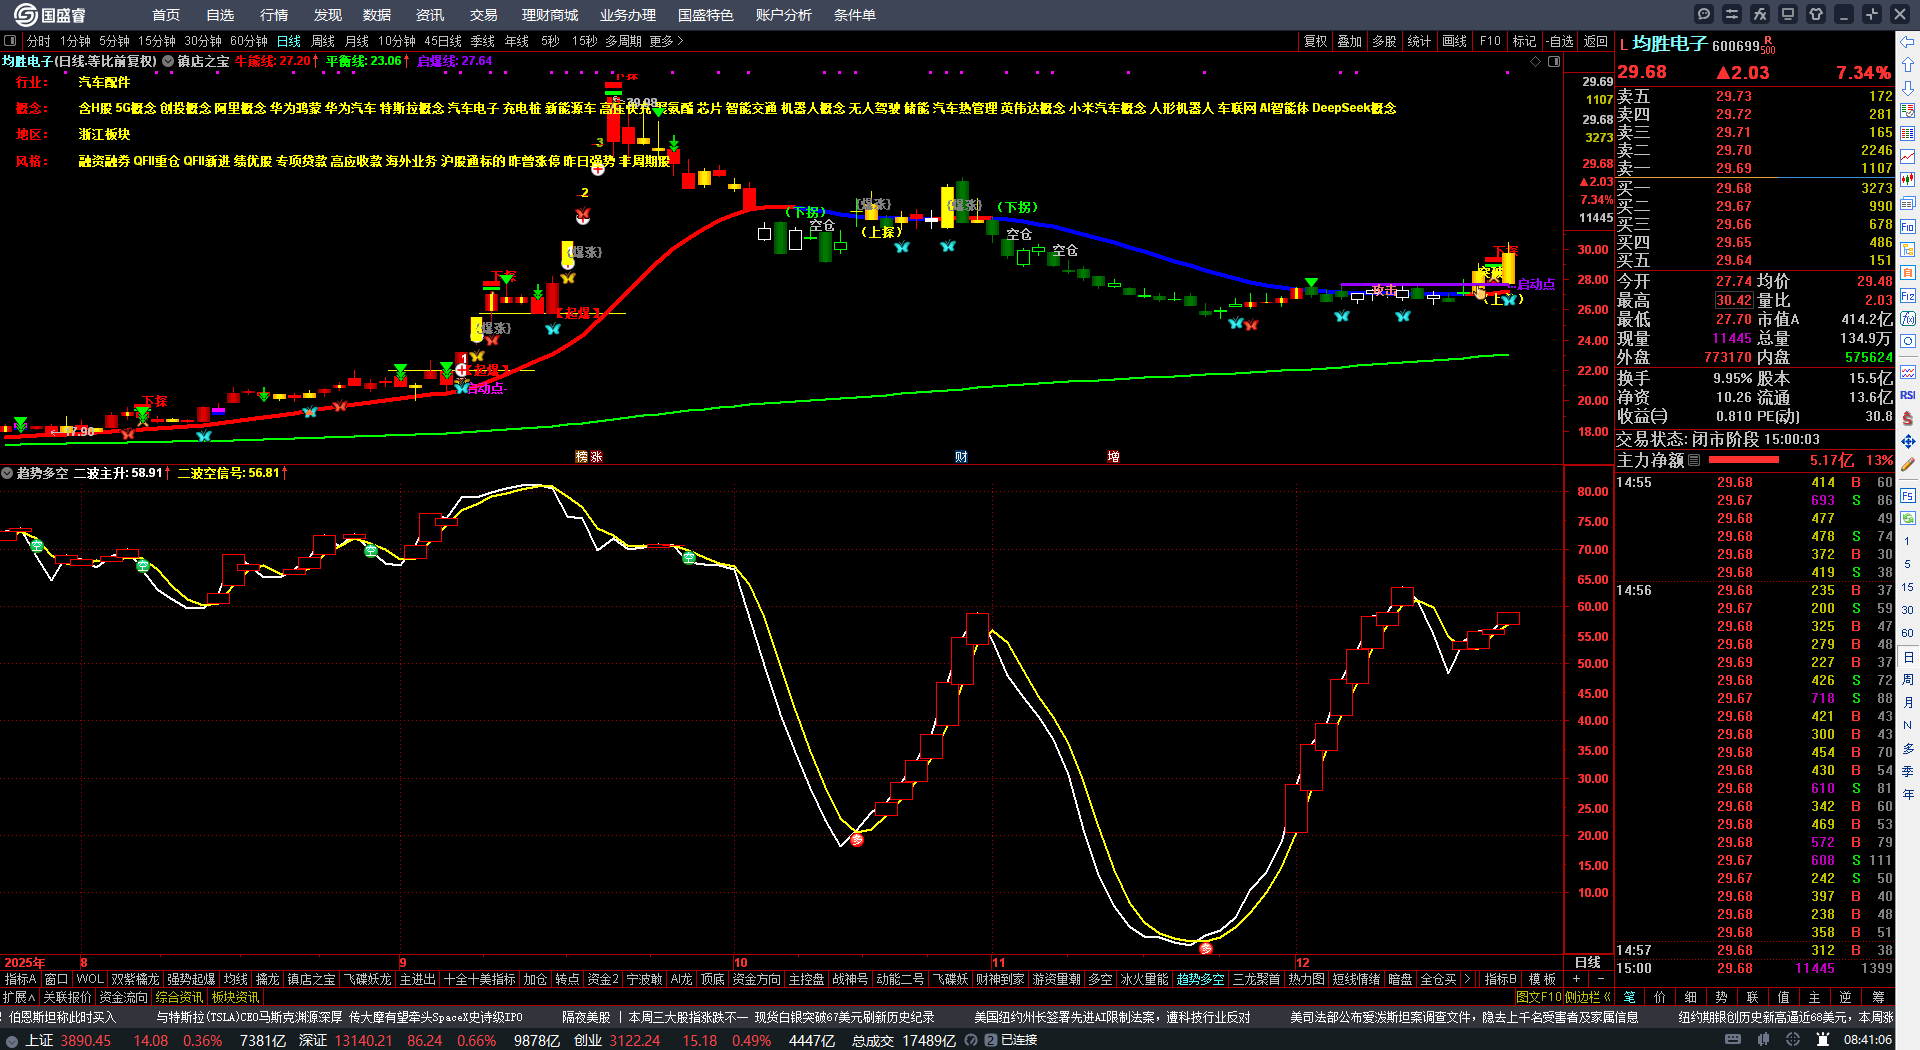Screen dimensions: 1920x1050
Task: Toggle 叠加 overlay mode
Action: 1350,41
